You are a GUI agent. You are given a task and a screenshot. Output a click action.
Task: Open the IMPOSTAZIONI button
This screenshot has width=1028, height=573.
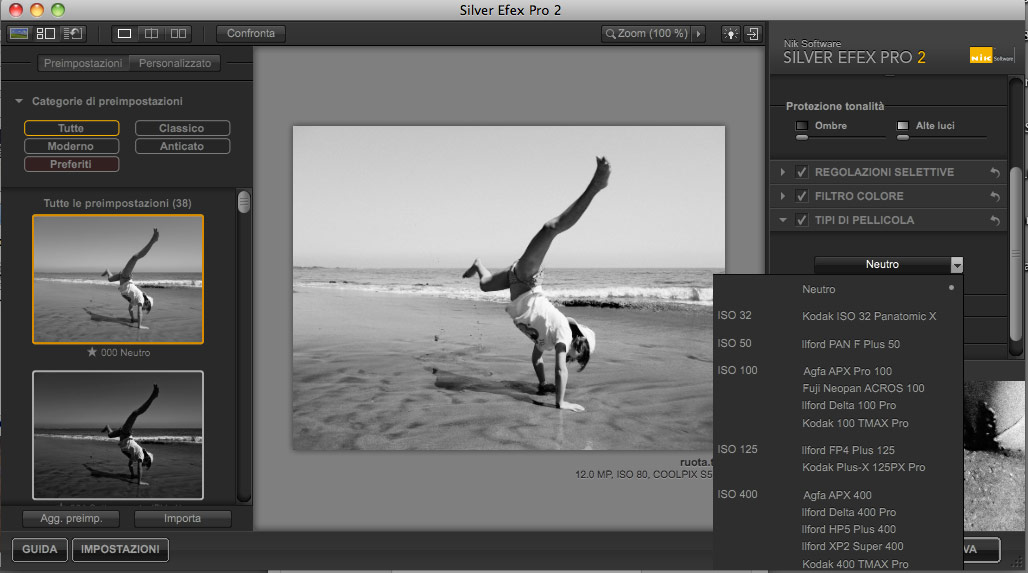[x=120, y=549]
